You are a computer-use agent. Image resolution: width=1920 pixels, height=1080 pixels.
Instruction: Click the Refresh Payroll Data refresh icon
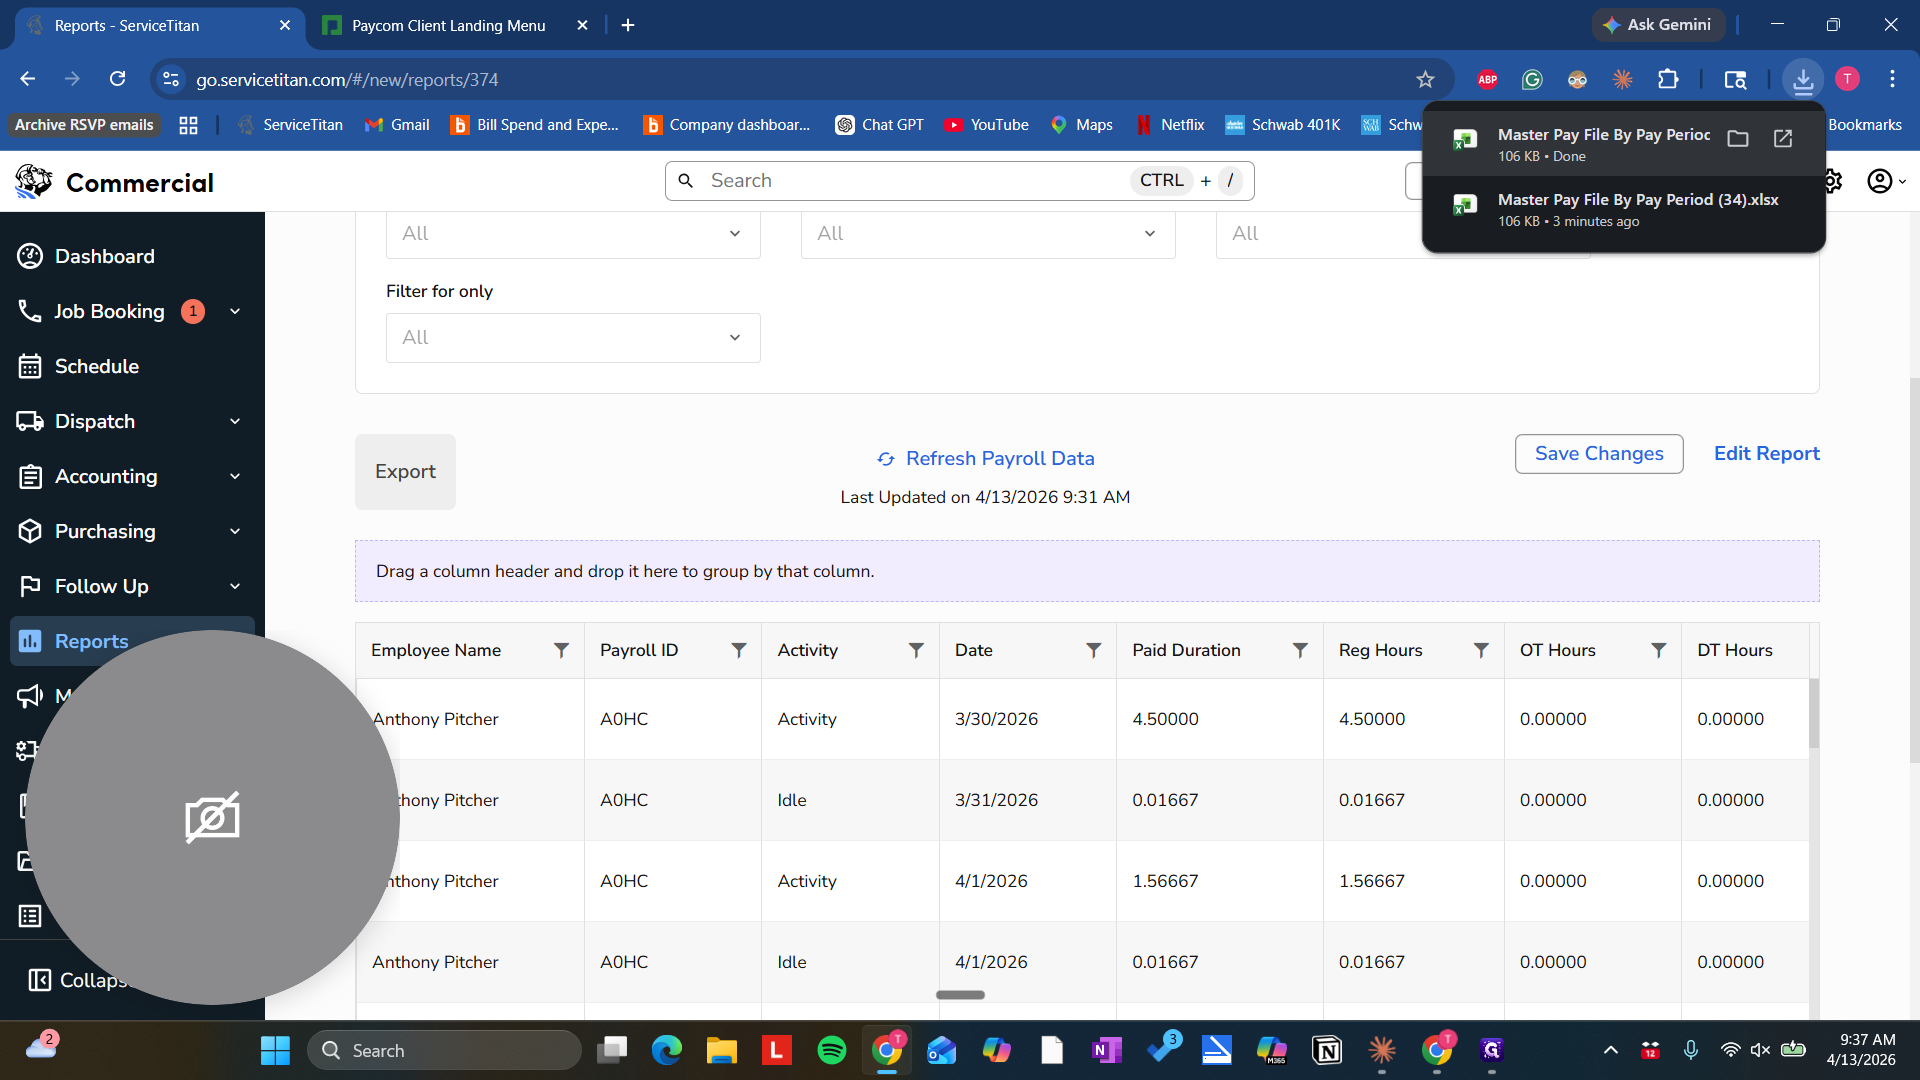coord(886,459)
